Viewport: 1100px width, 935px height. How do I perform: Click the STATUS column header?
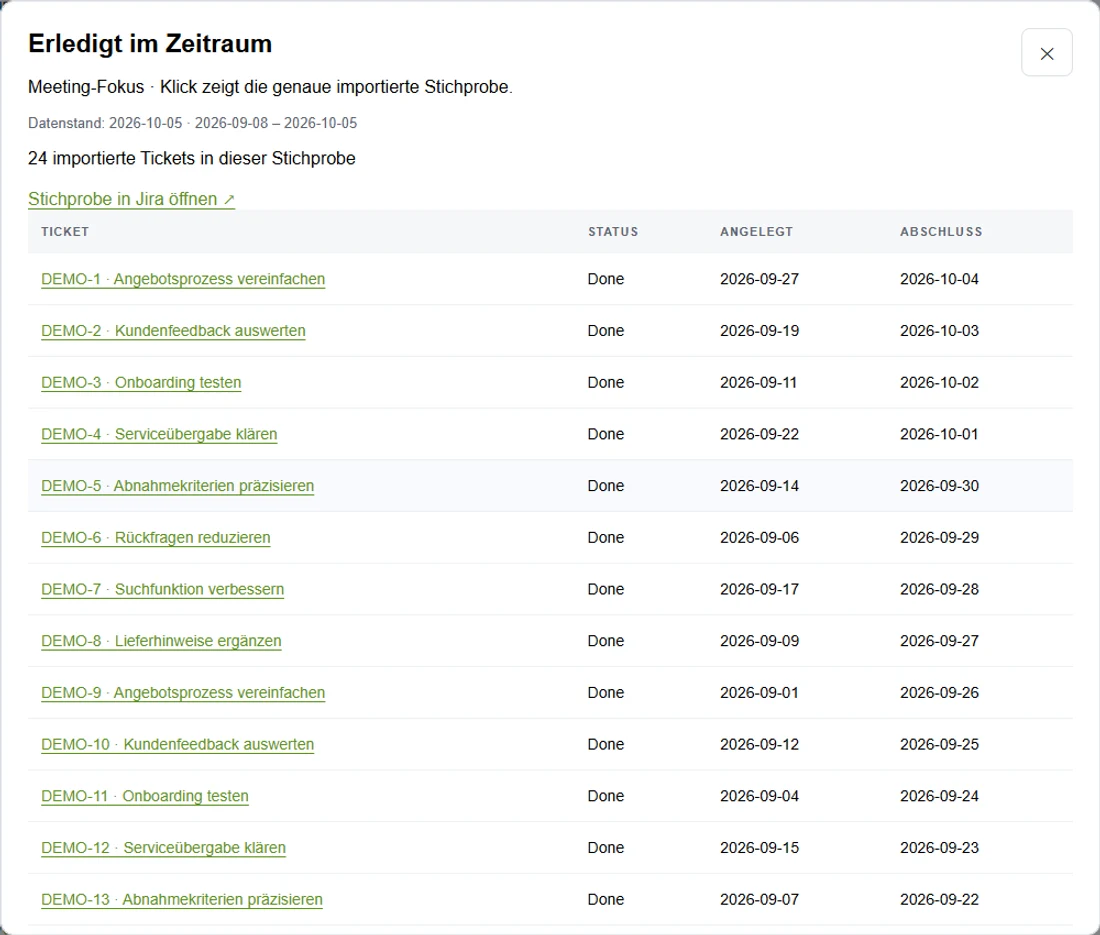(613, 231)
